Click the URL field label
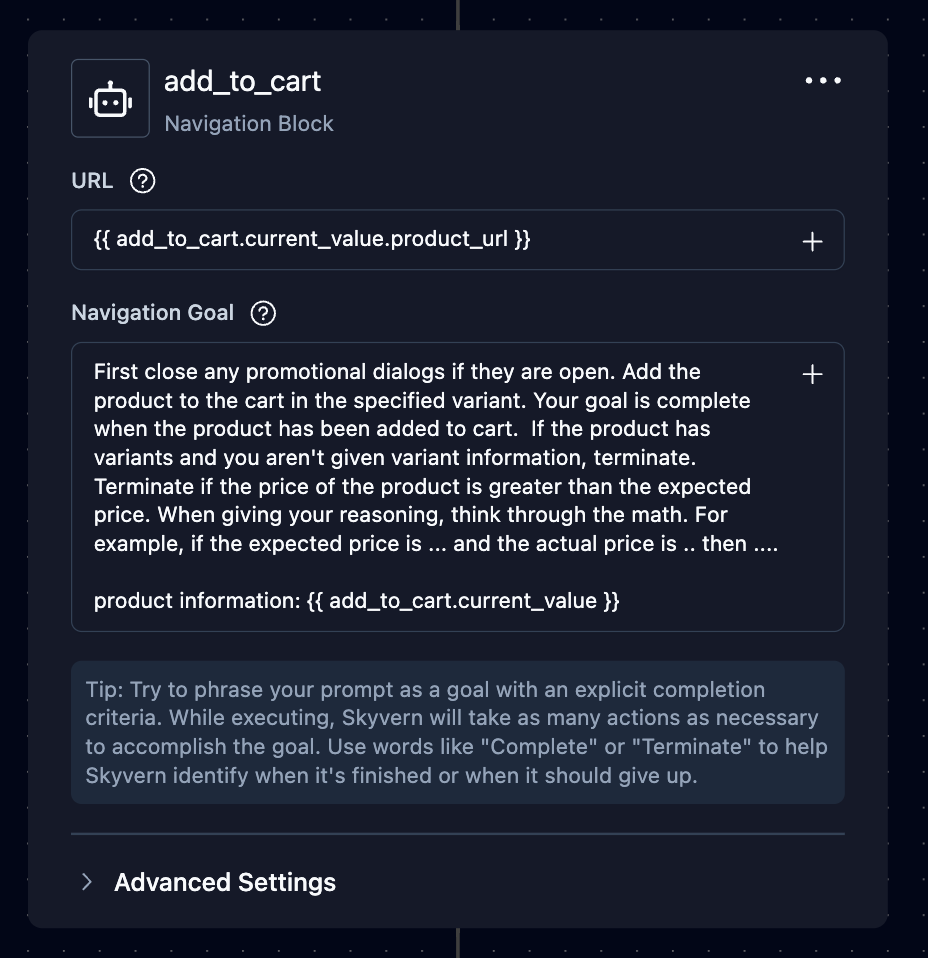928x958 pixels. tap(92, 181)
